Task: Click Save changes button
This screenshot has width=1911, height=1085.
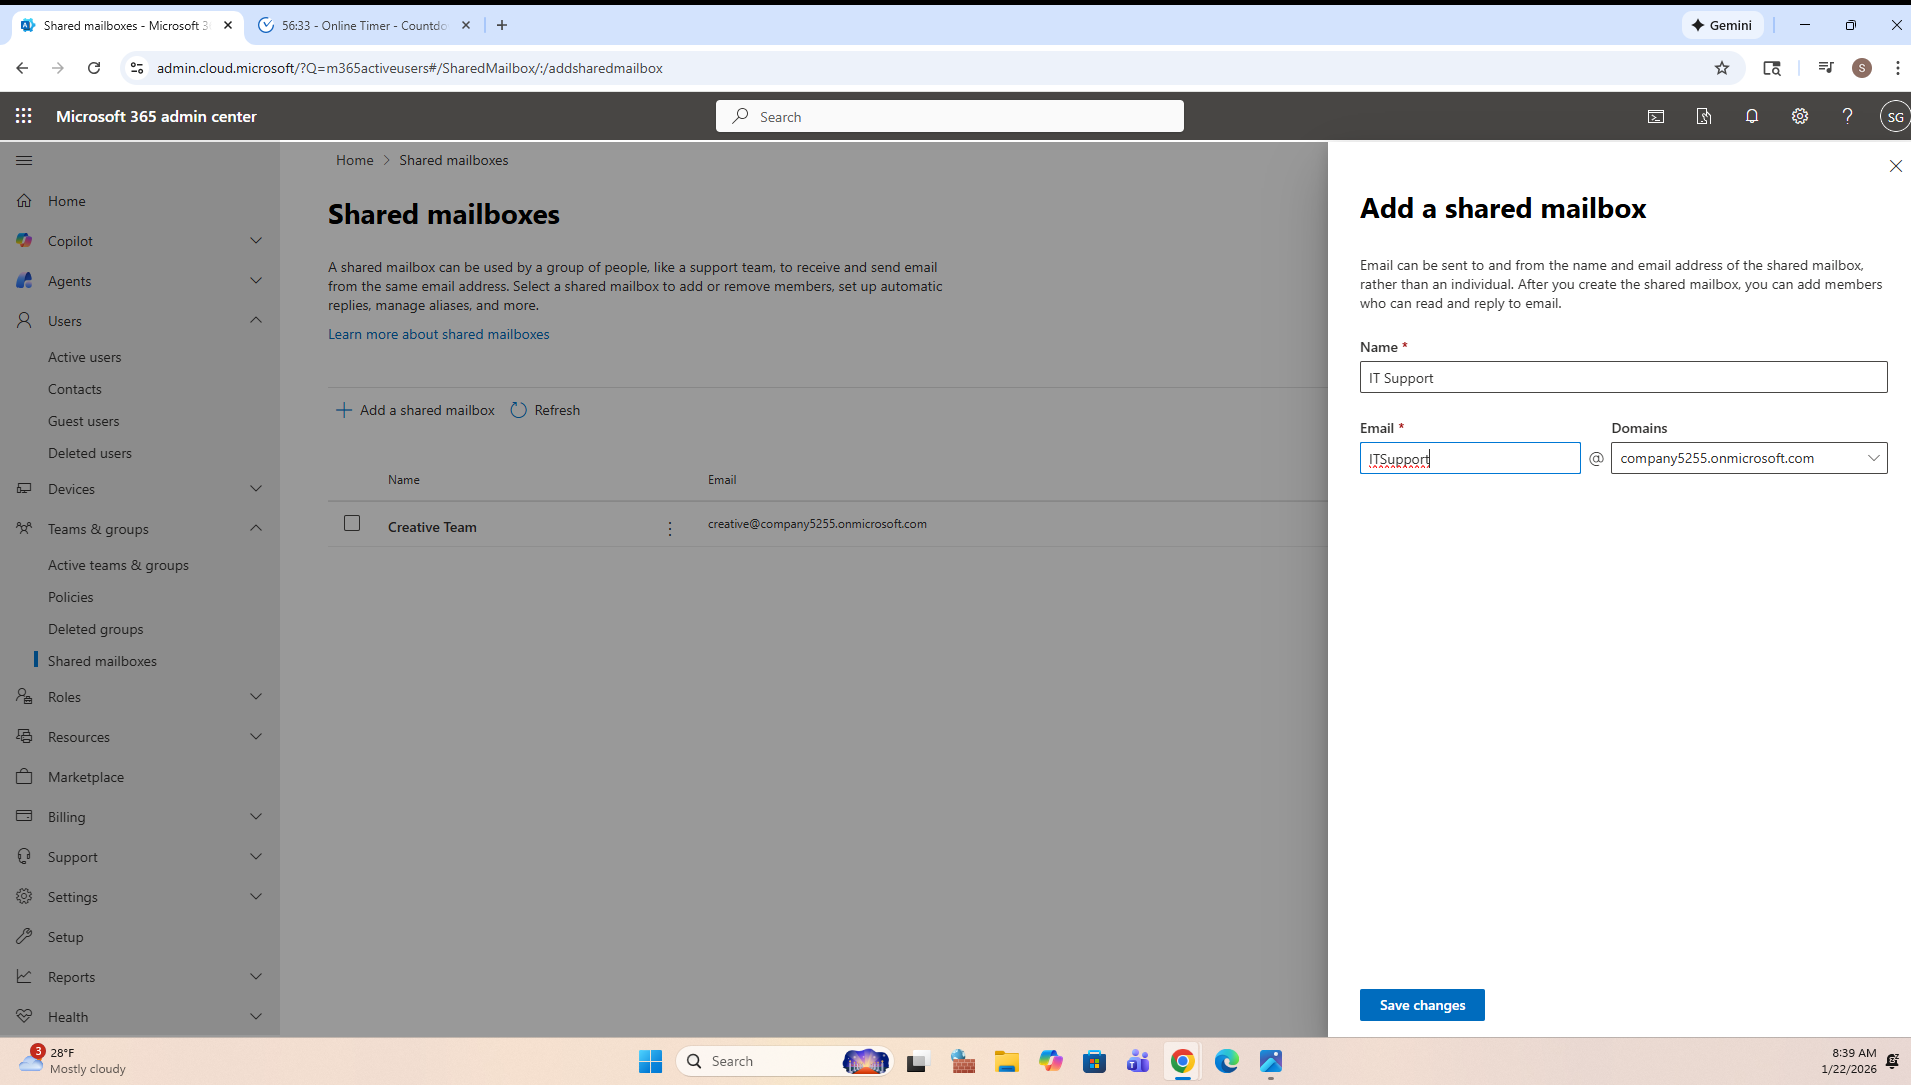Action: pyautogui.click(x=1422, y=1005)
